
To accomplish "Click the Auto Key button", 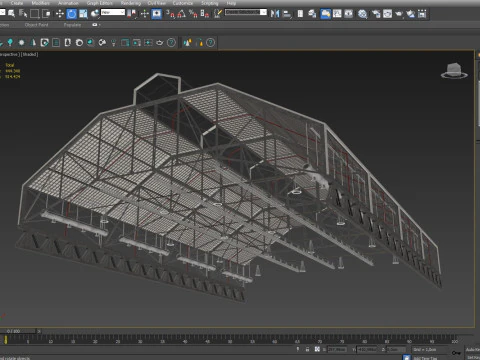I will [x=473, y=349].
